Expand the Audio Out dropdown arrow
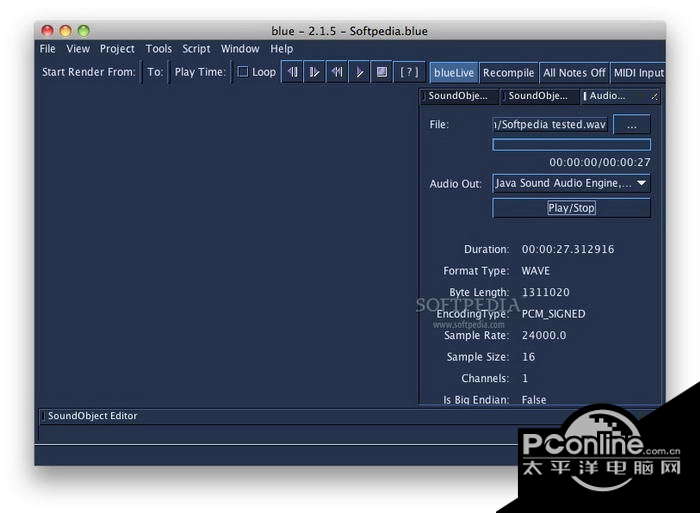The image size is (700, 513). [x=642, y=183]
